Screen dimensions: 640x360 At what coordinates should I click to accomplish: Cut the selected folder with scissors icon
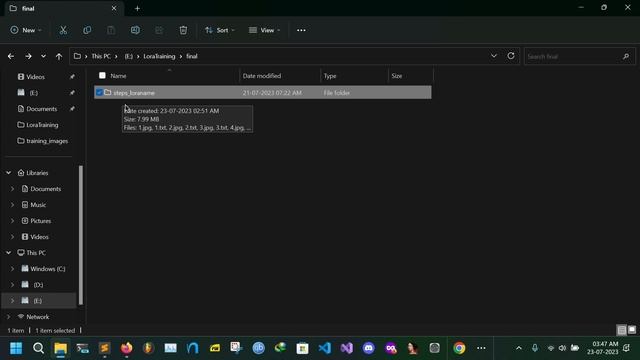coord(63,30)
